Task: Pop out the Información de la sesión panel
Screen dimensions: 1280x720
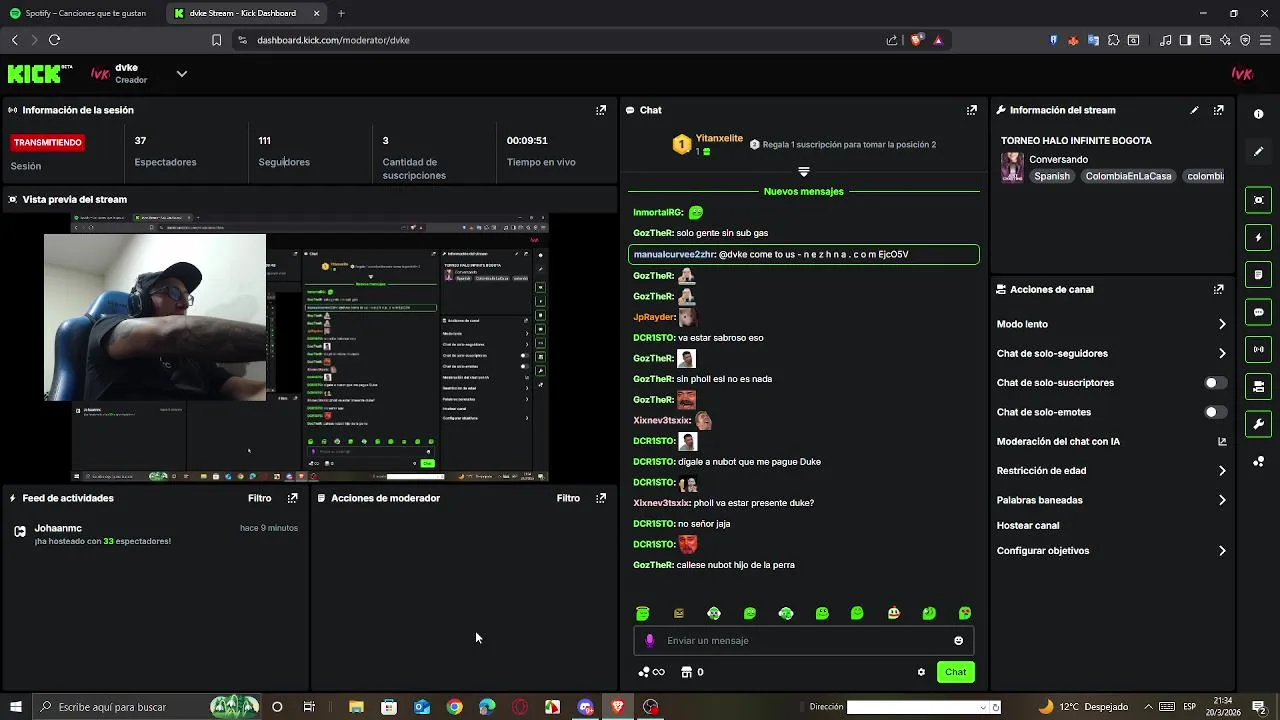Action: click(600, 110)
